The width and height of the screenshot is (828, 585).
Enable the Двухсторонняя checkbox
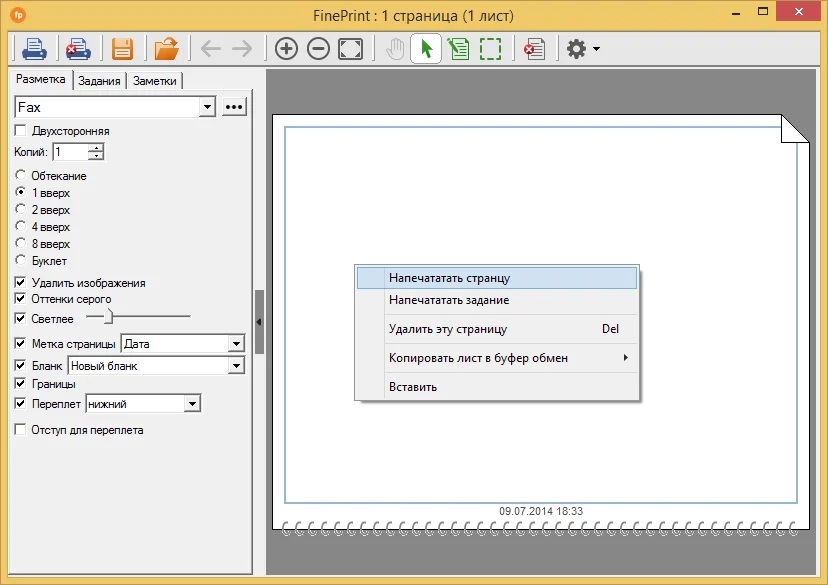tap(20, 131)
